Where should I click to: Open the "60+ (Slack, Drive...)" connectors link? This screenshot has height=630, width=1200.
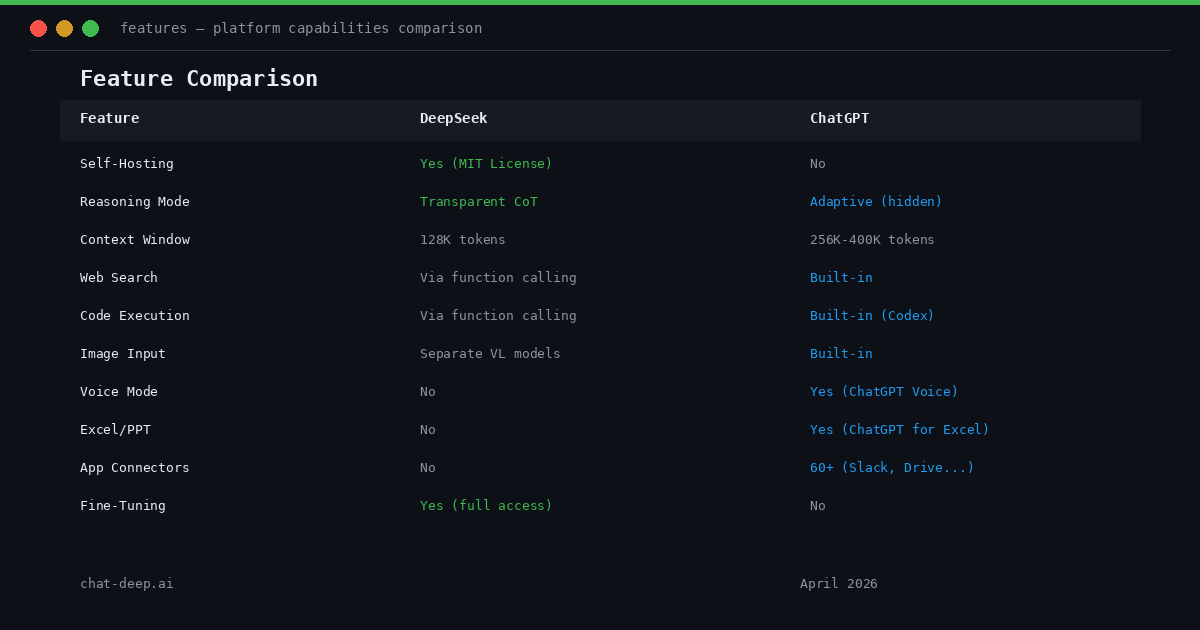tap(892, 467)
